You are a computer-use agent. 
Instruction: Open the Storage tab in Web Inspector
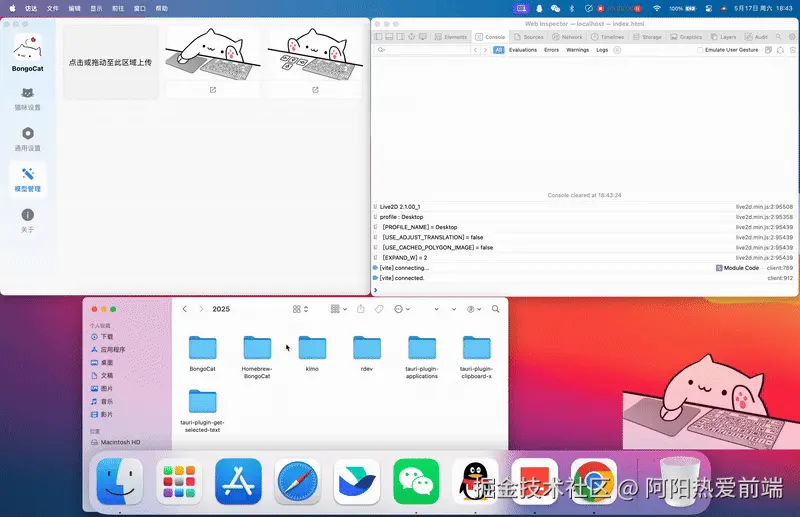click(x=647, y=37)
